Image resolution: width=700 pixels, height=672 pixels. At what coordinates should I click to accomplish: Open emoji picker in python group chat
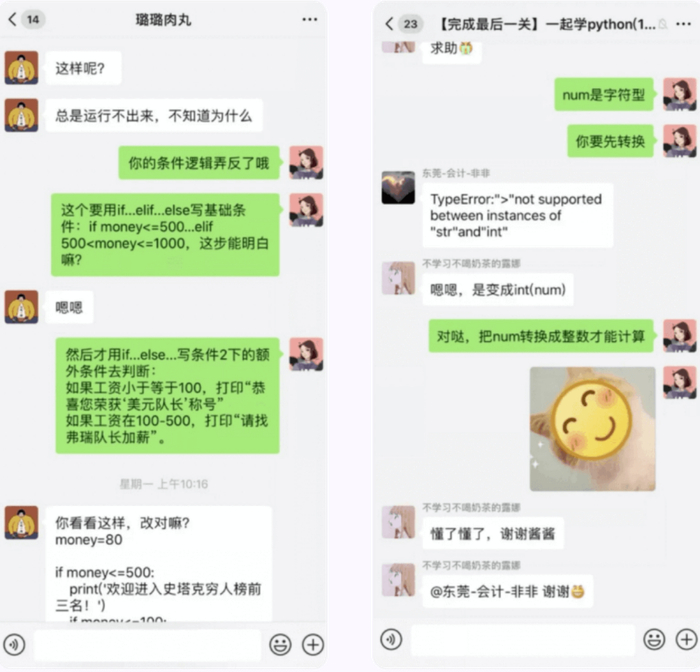[x=654, y=639]
